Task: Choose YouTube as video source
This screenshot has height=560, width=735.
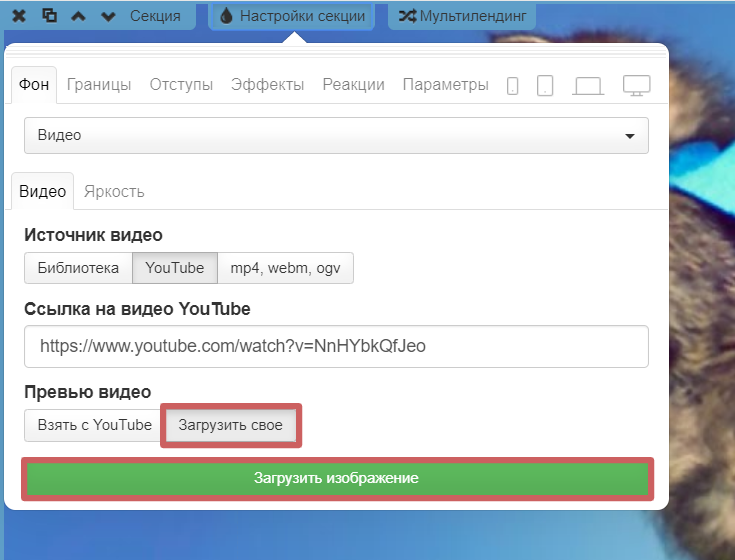Action: click(x=175, y=268)
